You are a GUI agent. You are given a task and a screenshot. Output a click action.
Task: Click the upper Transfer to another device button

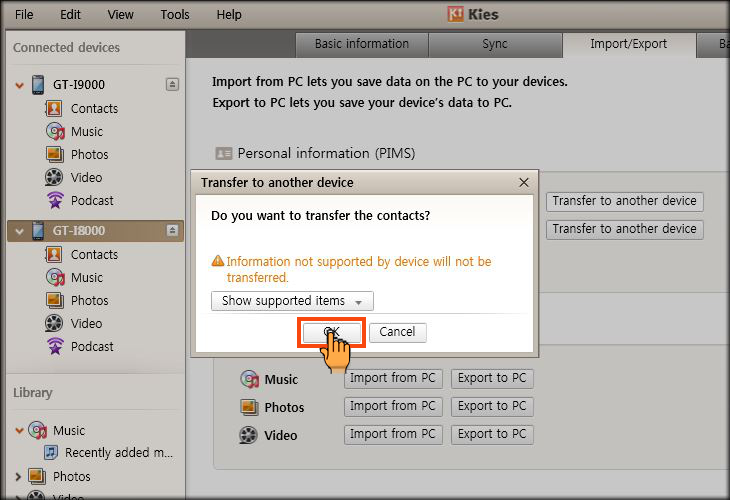[x=624, y=201]
